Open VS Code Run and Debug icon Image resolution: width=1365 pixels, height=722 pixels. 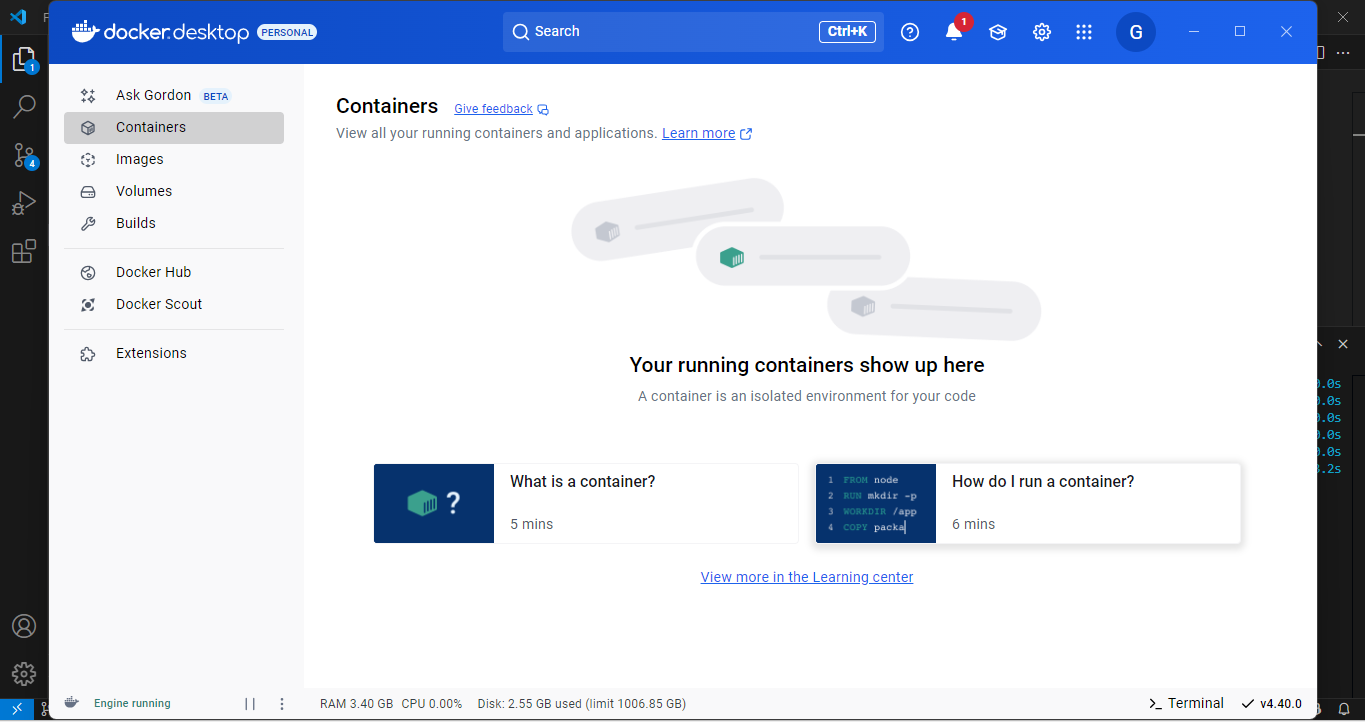point(24,203)
